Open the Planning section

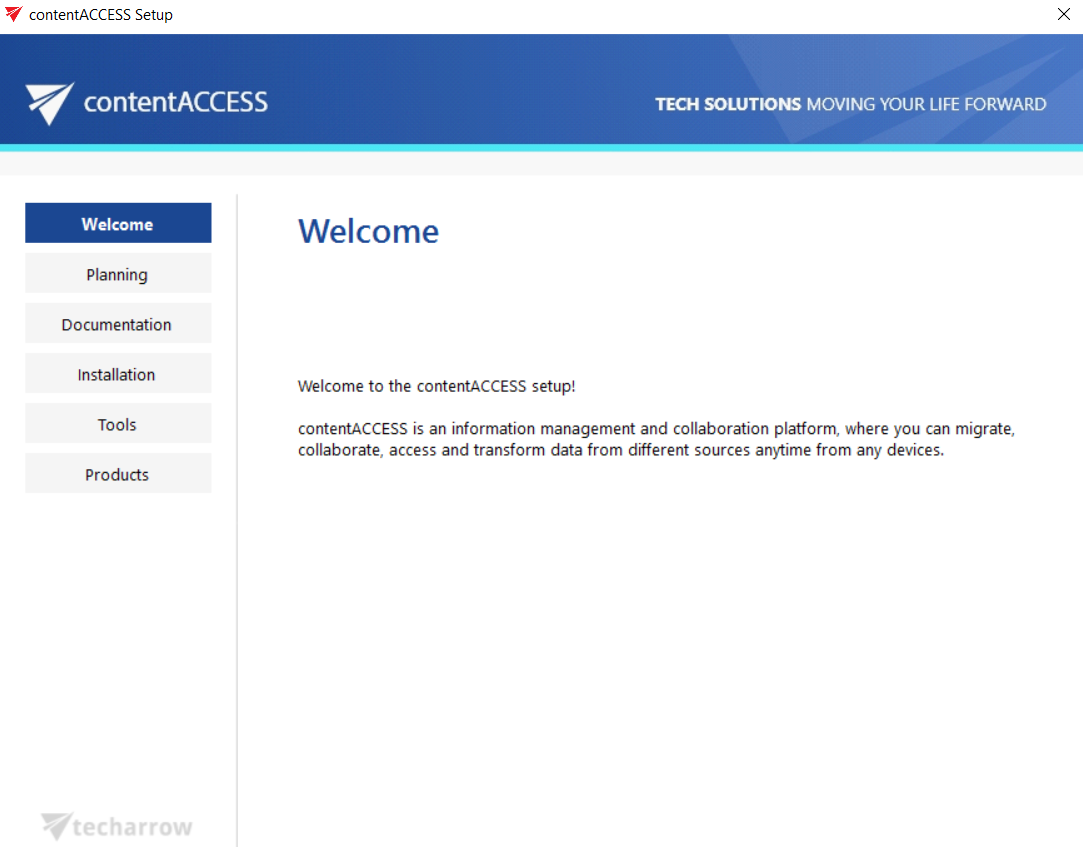click(x=118, y=274)
